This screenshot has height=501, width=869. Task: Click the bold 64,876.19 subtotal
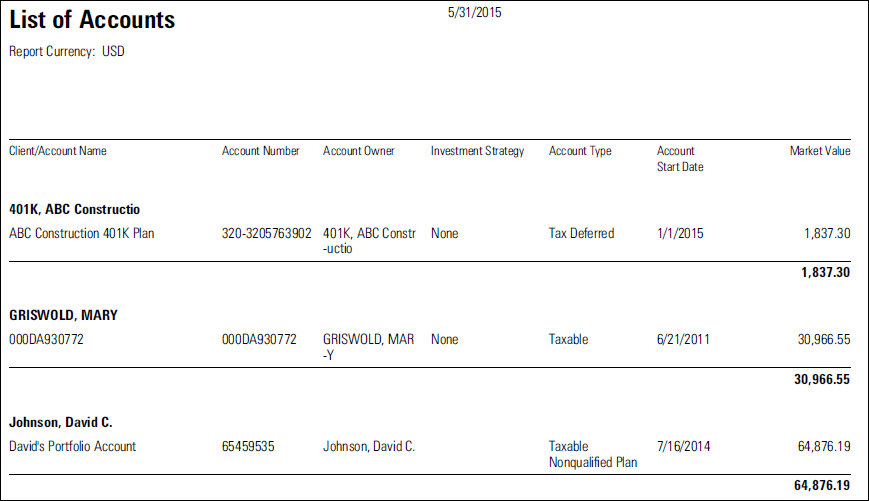pyautogui.click(x=822, y=485)
